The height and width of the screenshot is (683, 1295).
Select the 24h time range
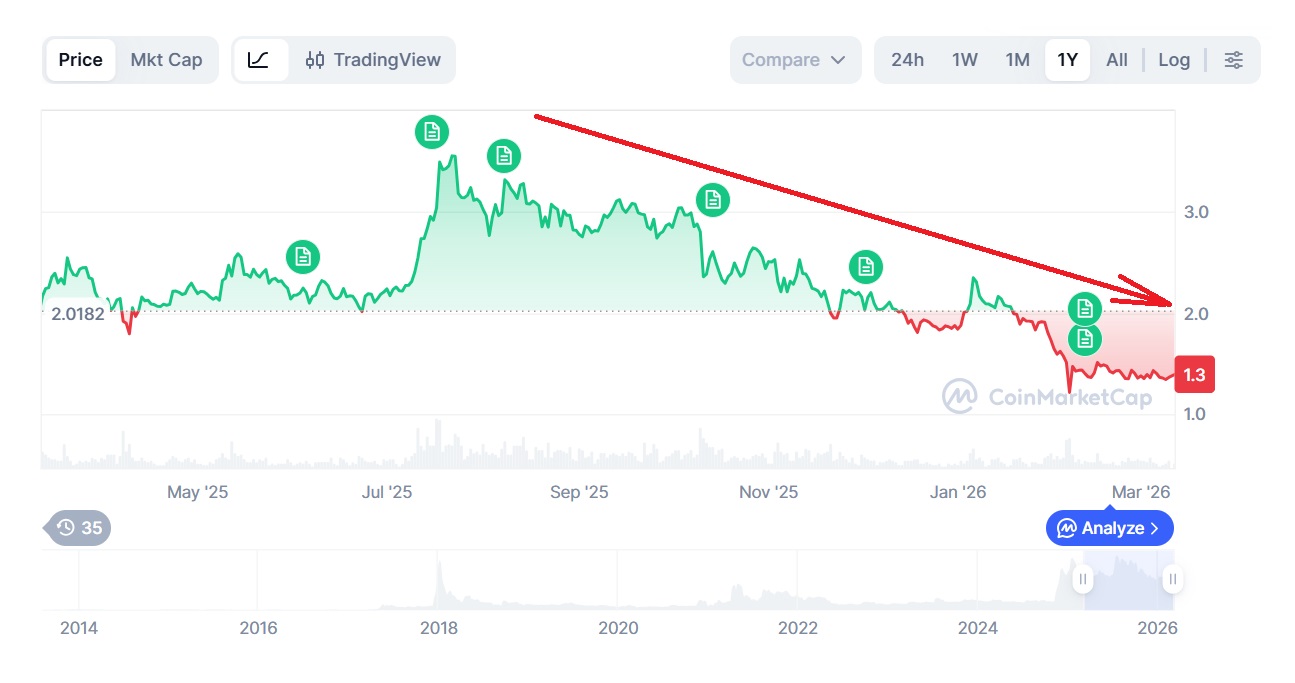tap(907, 60)
